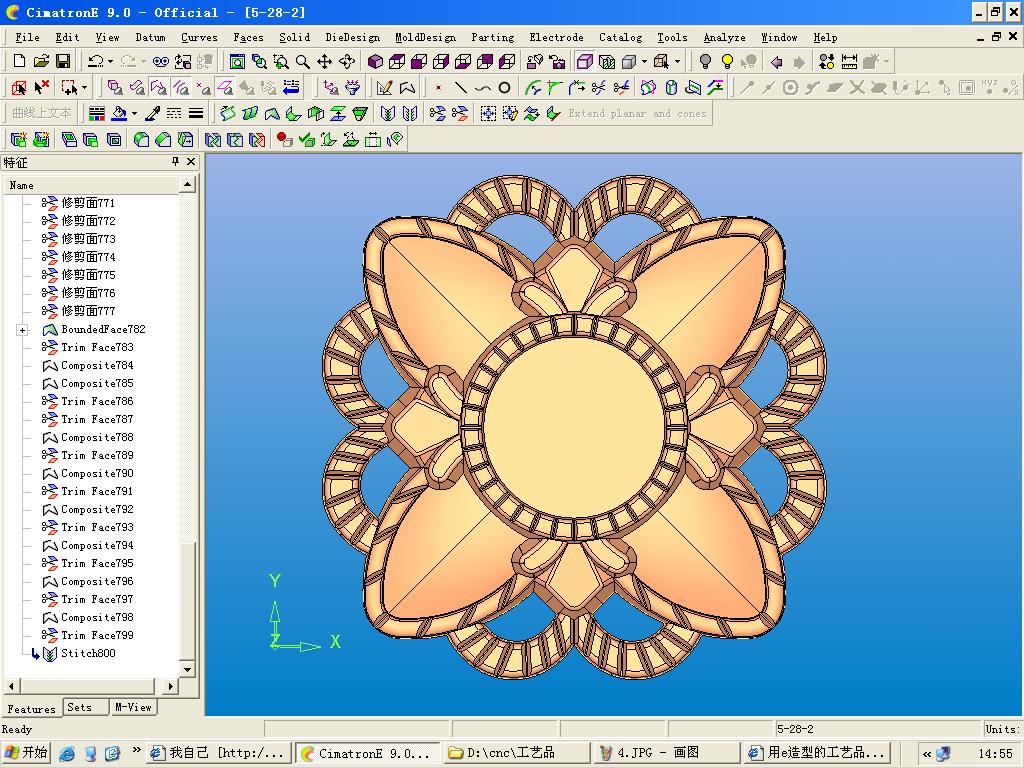Select the Pan view tool
1024x768 pixels.
click(x=325, y=62)
